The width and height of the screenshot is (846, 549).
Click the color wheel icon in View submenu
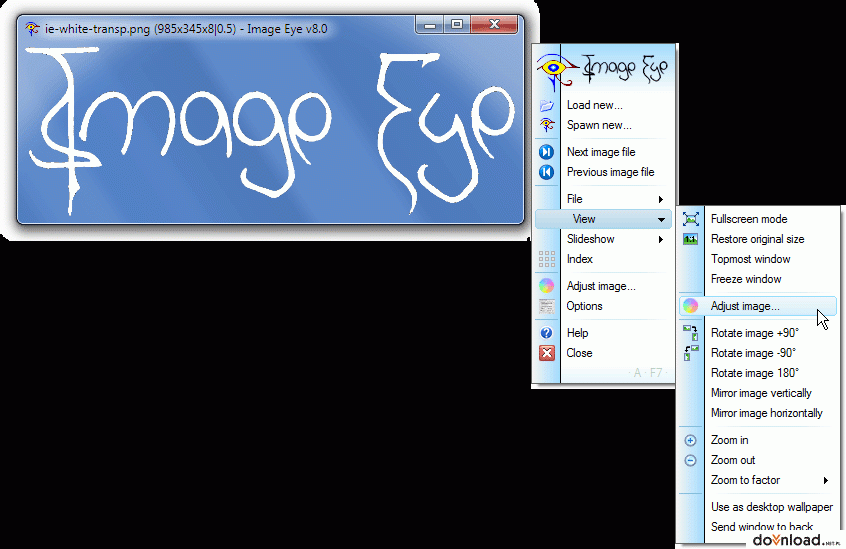(691, 306)
